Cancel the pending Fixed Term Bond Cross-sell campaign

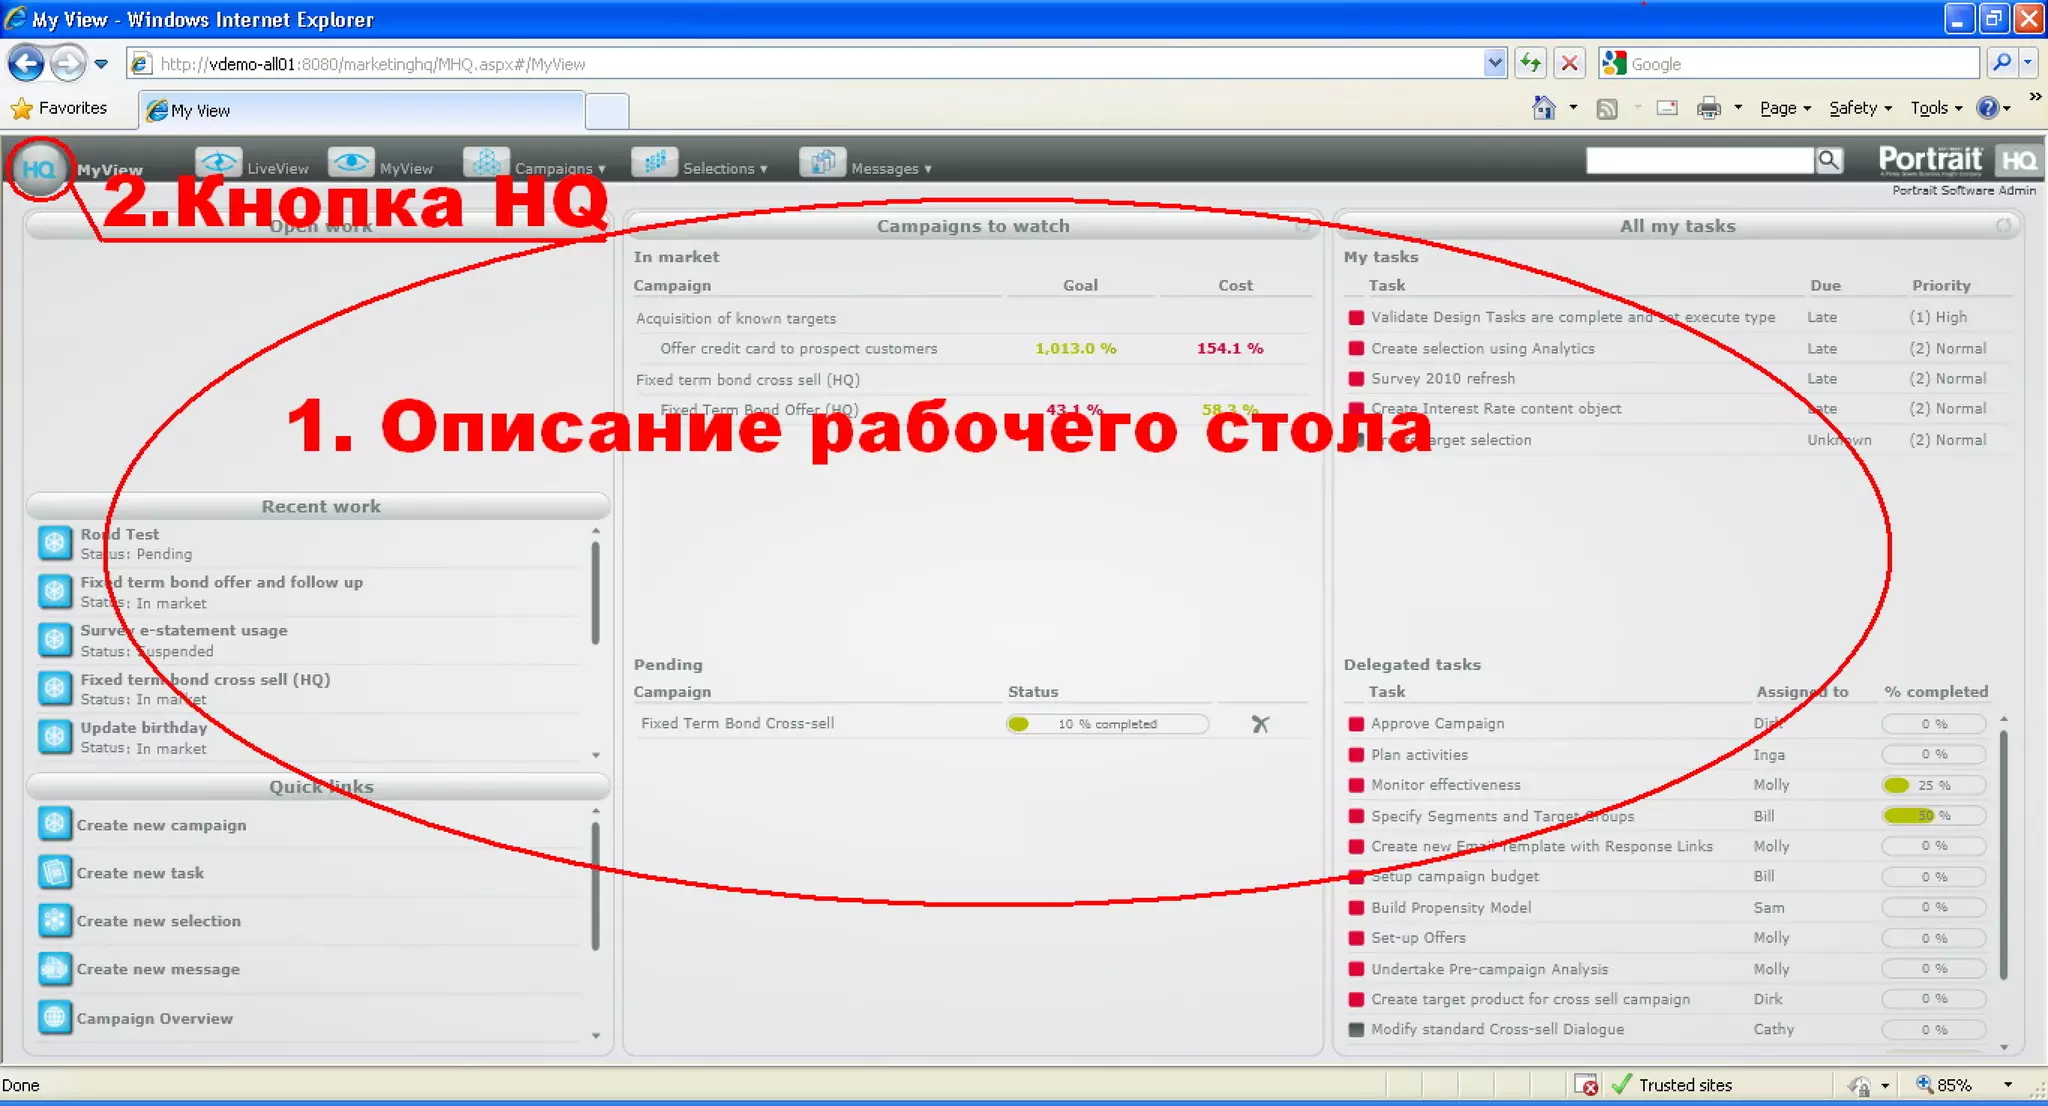[1260, 724]
